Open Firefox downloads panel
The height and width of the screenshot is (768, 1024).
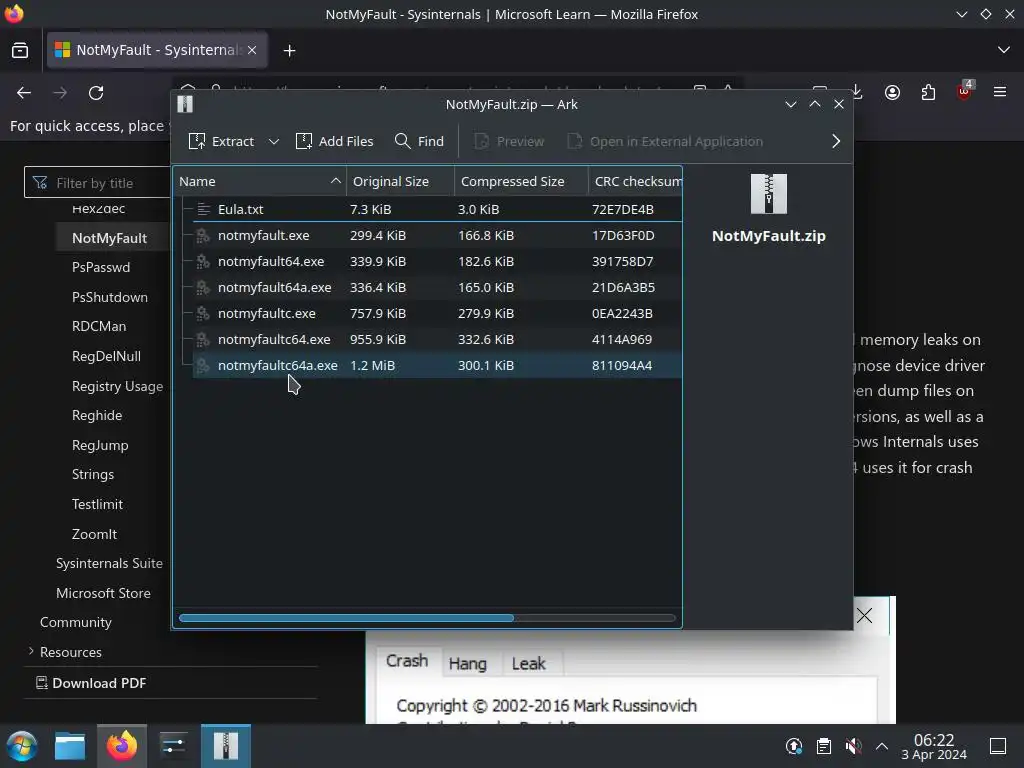coord(857,93)
